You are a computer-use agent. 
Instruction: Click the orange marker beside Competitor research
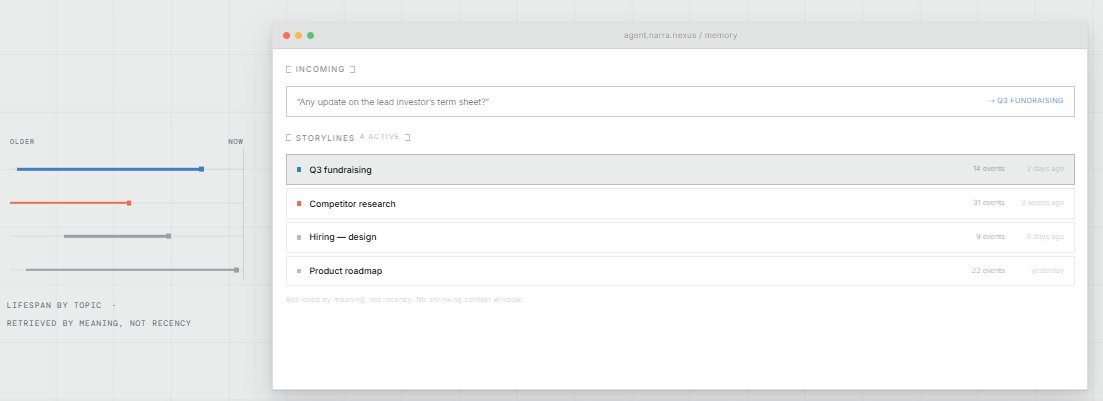point(299,203)
